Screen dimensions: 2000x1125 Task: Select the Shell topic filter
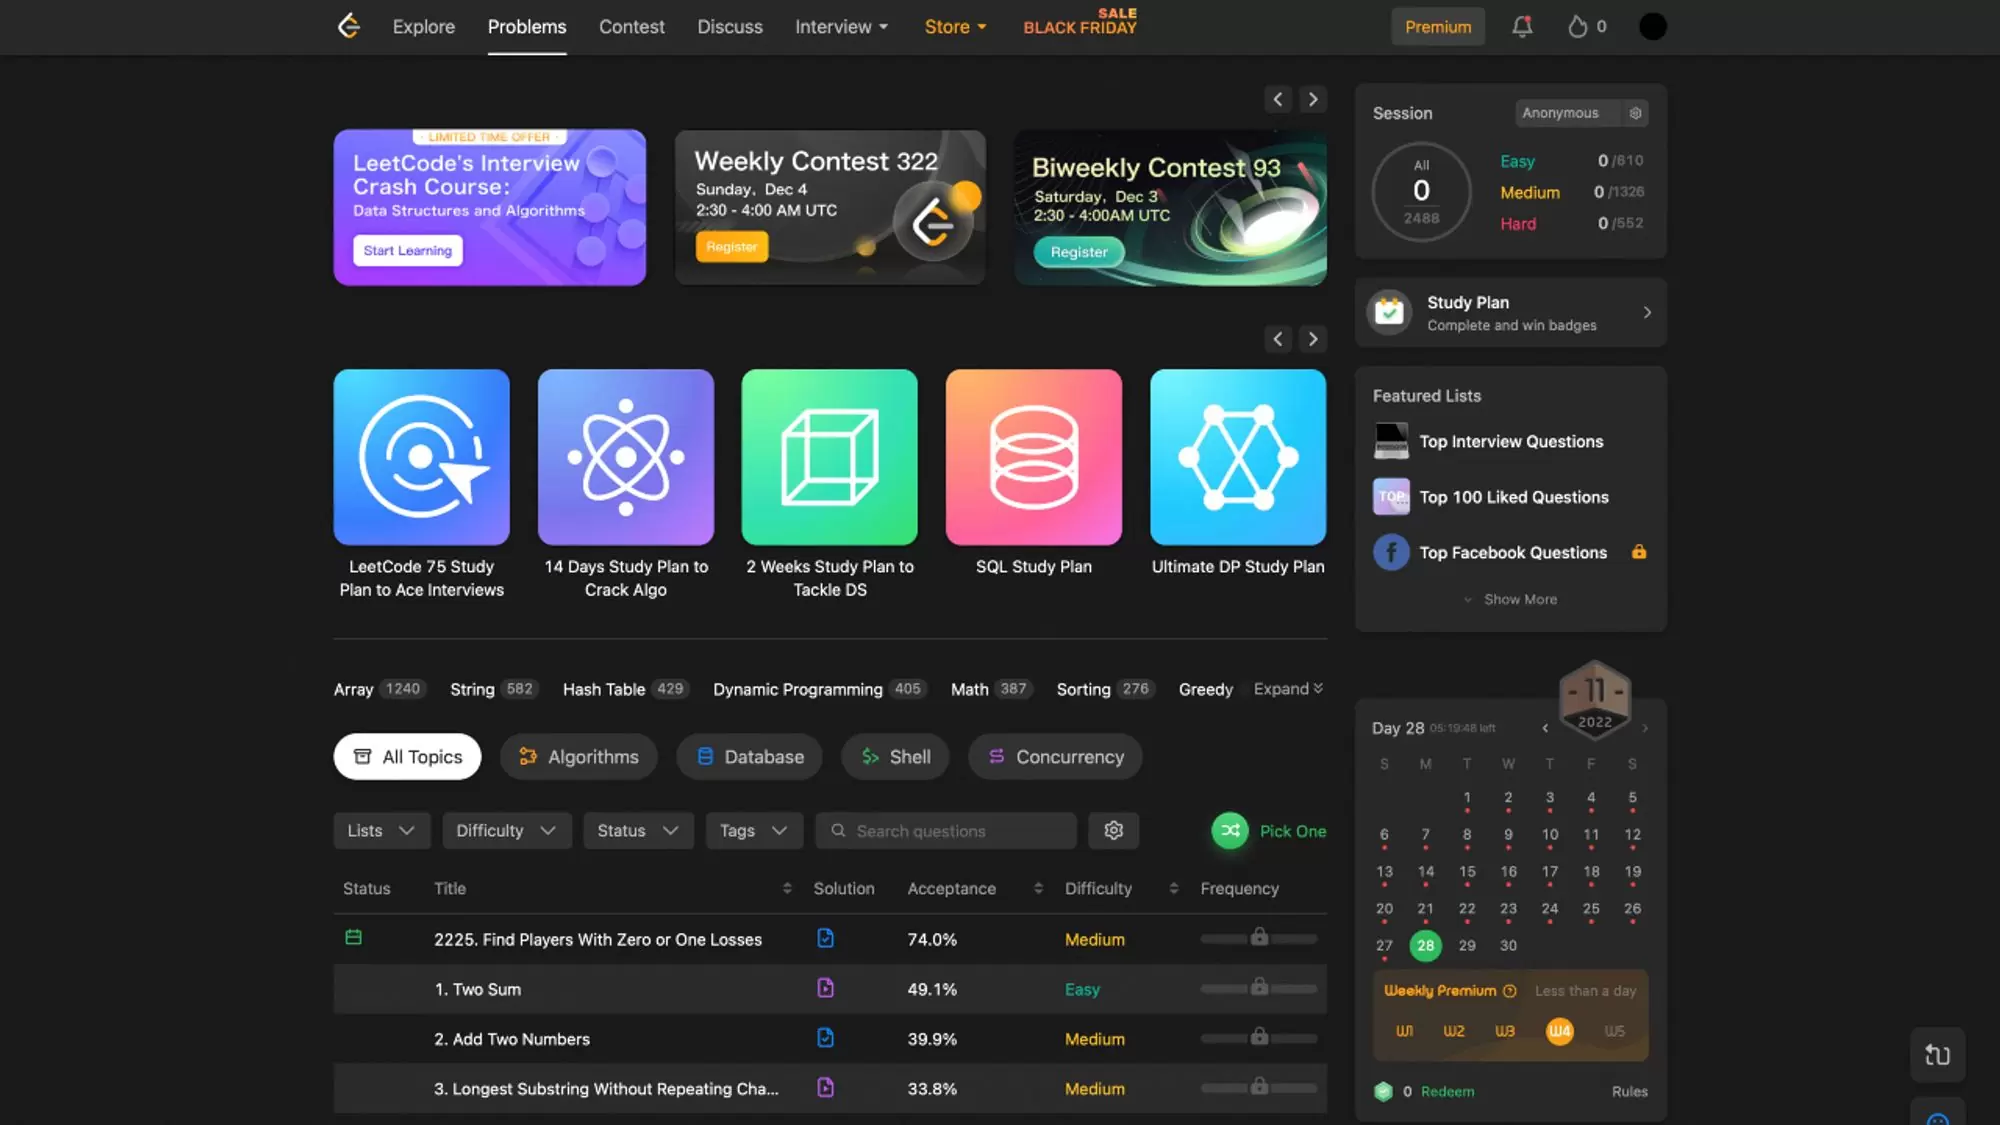pyautogui.click(x=896, y=757)
